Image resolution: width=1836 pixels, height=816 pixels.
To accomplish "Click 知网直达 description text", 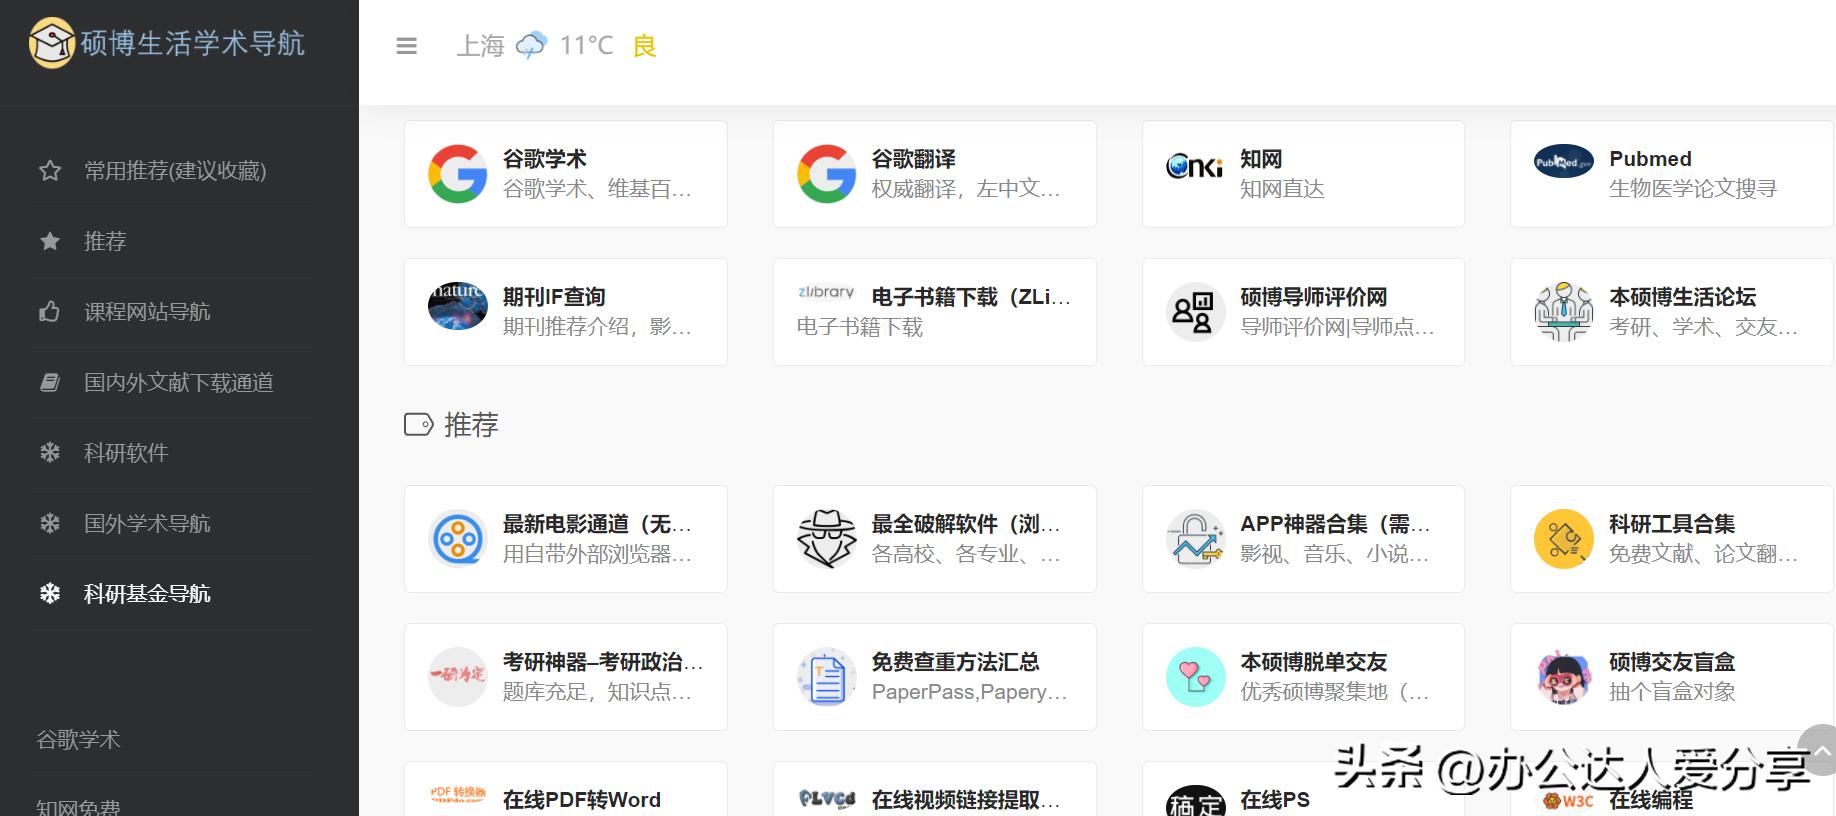I will 1282,189.
